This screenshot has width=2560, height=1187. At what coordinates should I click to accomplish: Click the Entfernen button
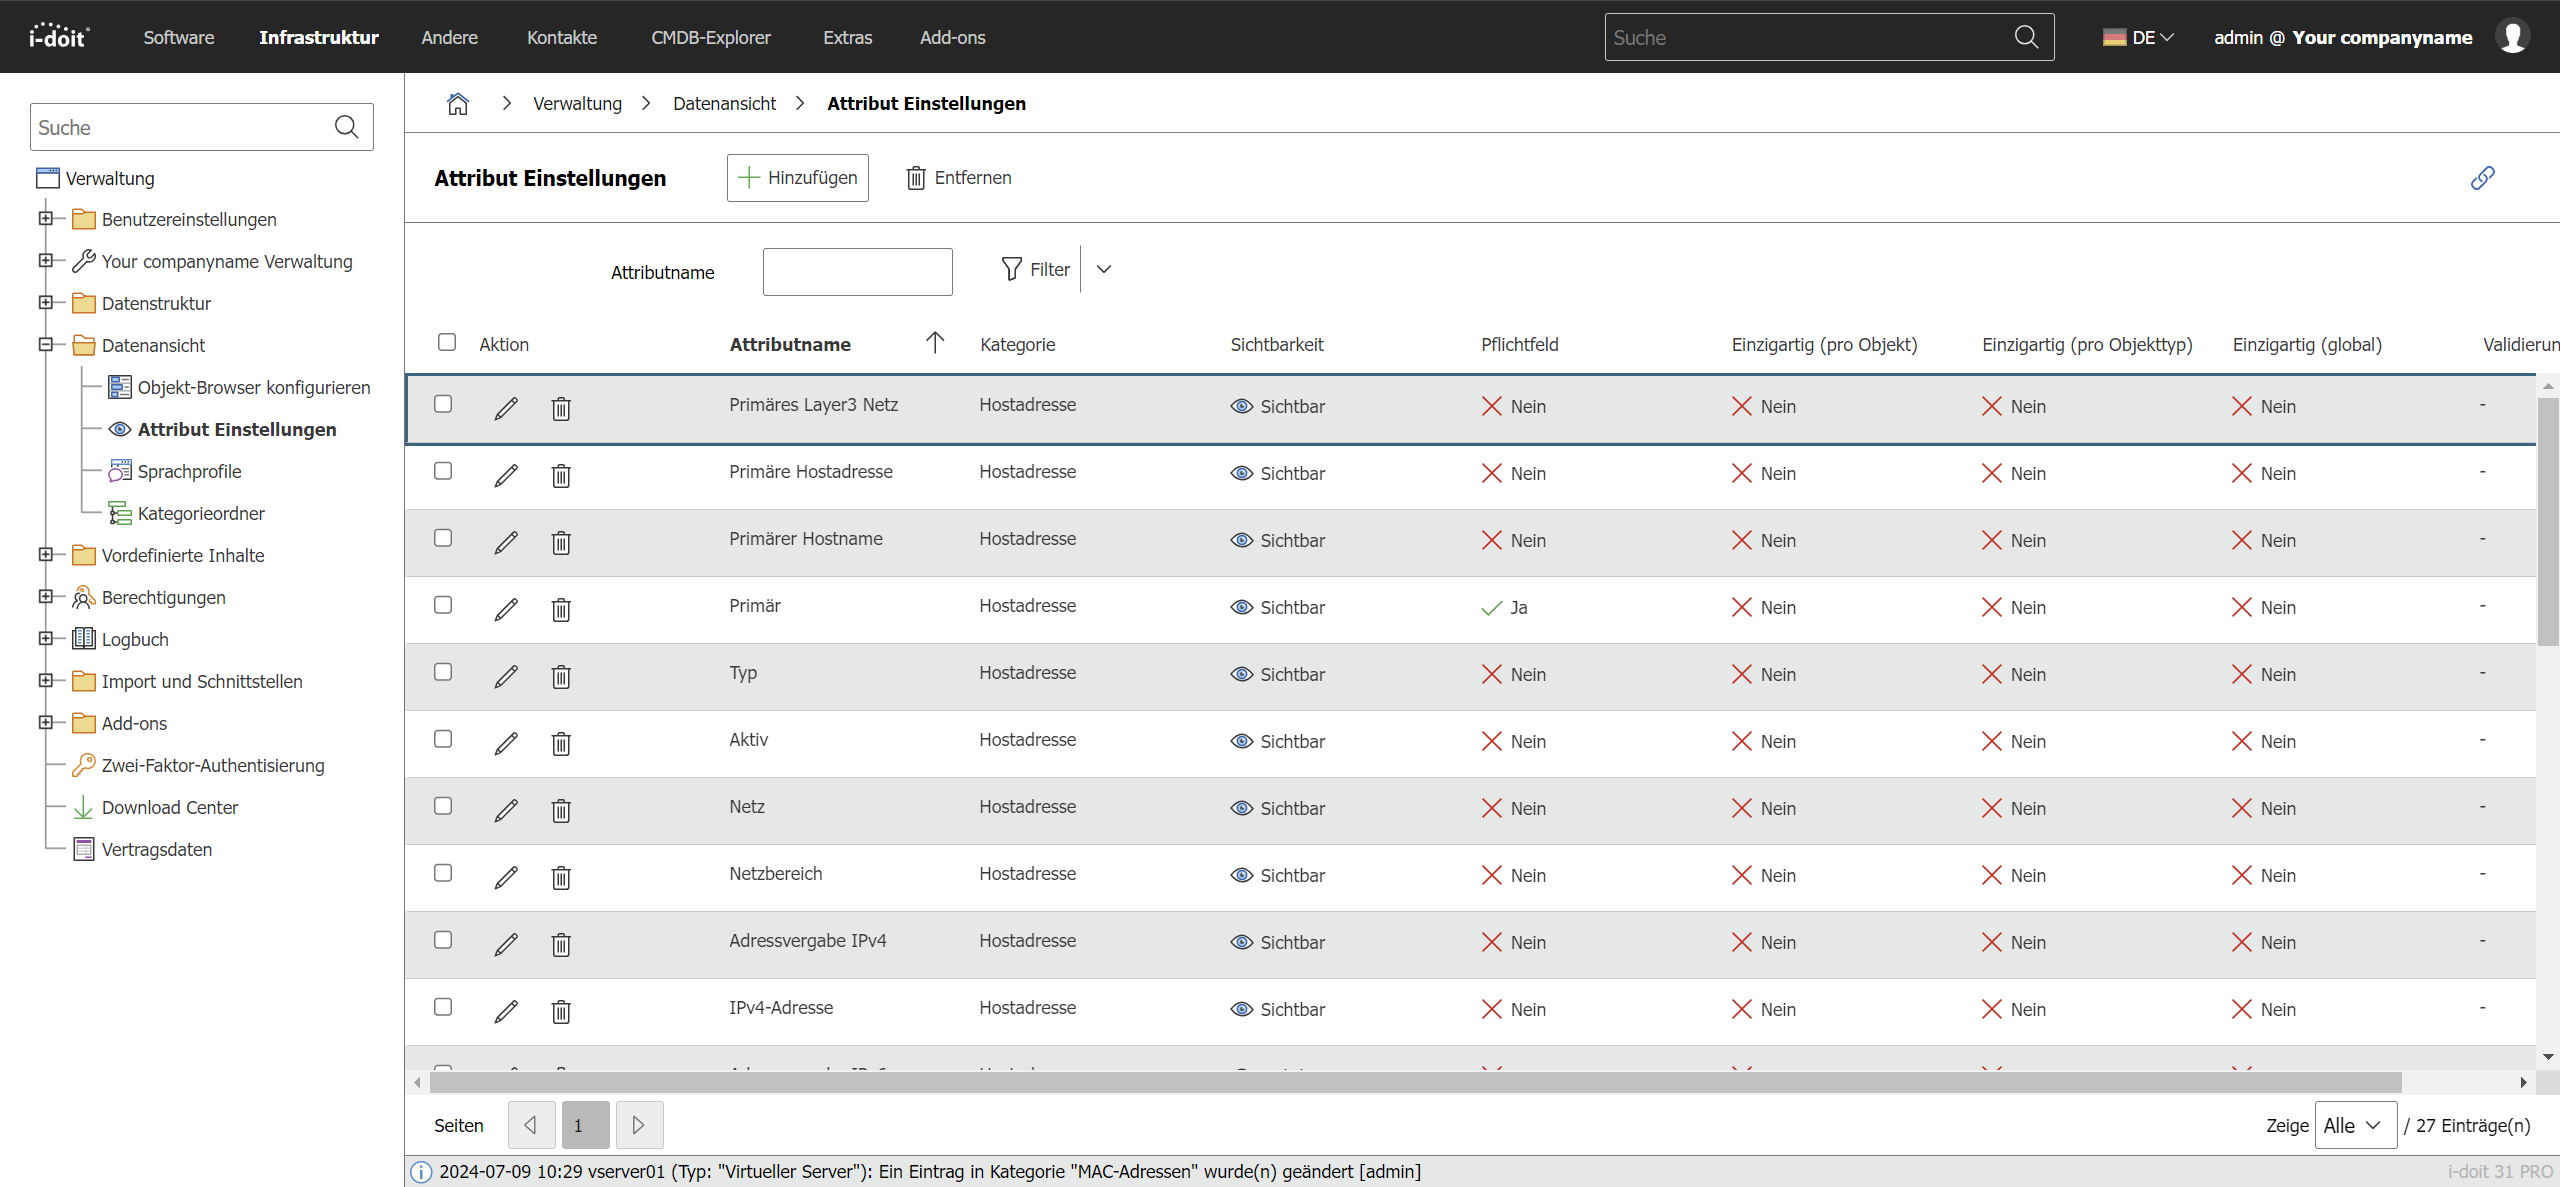(959, 178)
